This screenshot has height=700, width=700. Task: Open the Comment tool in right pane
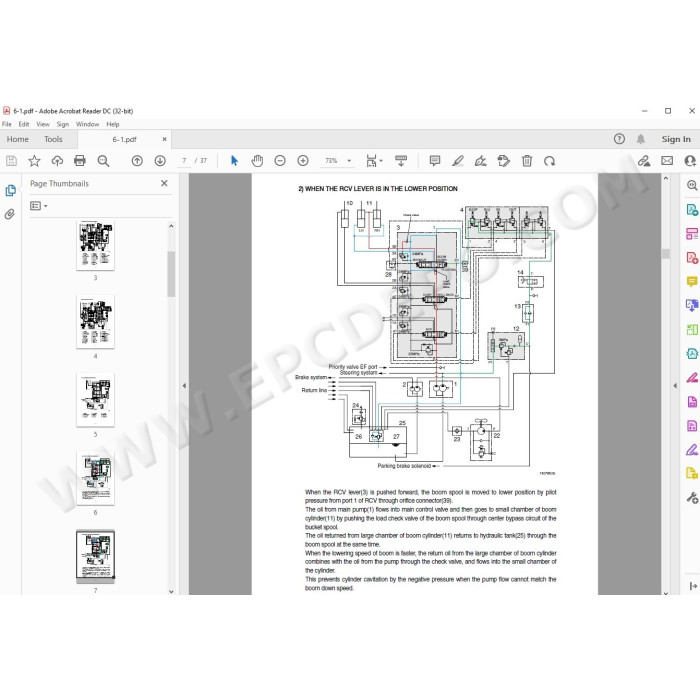tap(692, 282)
